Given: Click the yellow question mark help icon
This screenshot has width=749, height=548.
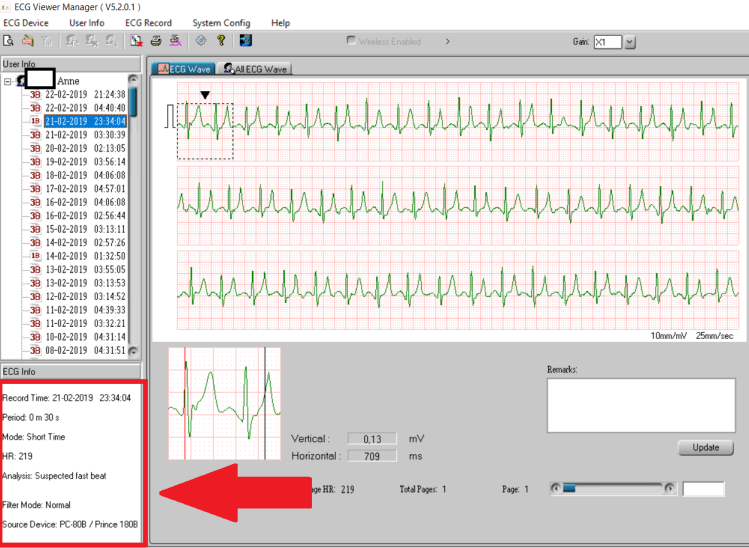Looking at the screenshot, I should coord(221,41).
